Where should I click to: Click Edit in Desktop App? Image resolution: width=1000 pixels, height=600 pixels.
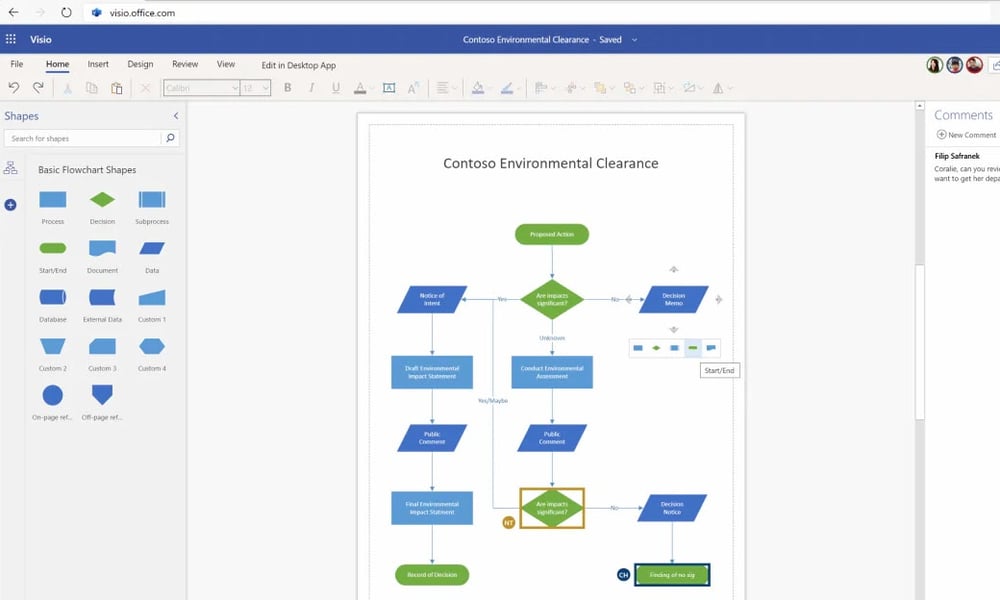point(298,65)
